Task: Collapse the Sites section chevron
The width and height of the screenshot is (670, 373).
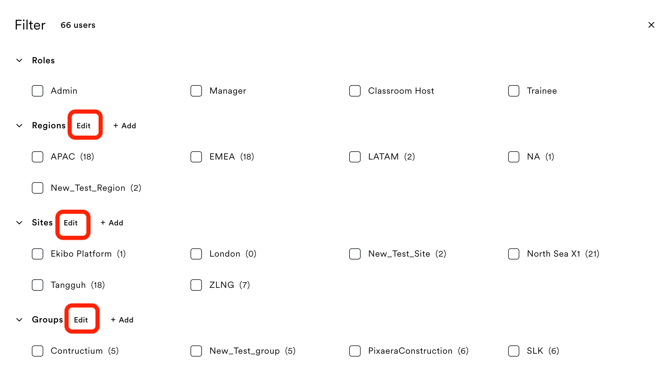Action: tap(19, 223)
